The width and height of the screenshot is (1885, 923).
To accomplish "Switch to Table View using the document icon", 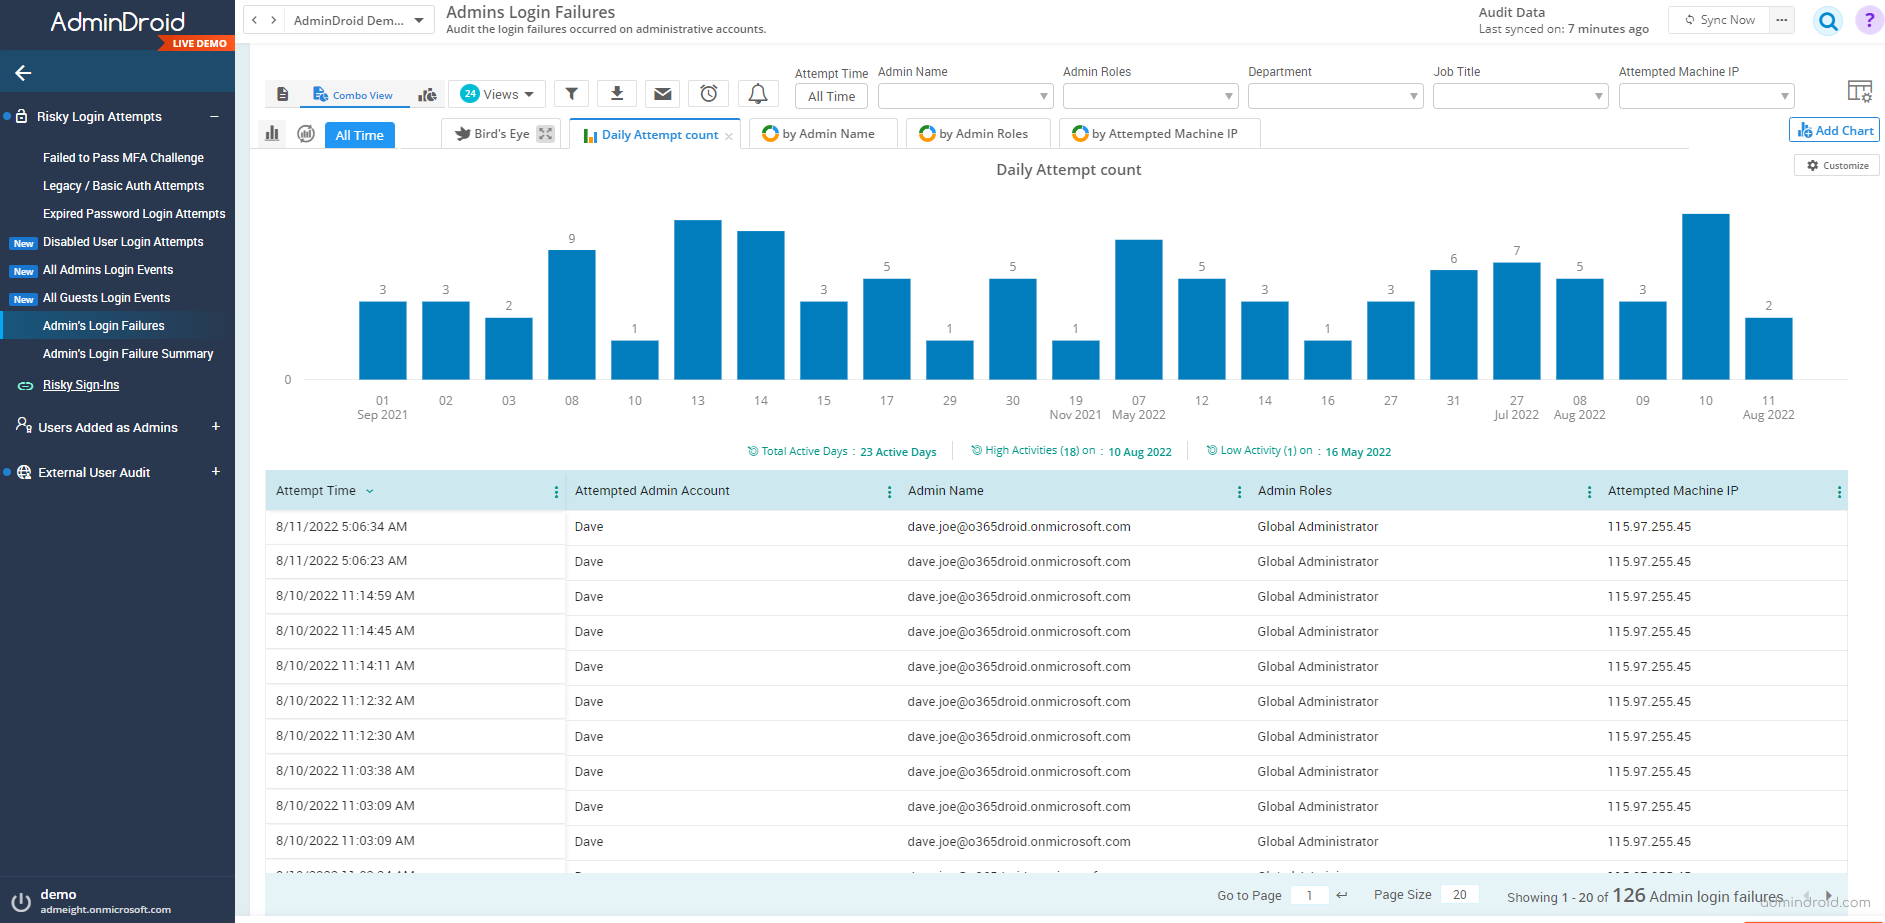I will [x=283, y=93].
